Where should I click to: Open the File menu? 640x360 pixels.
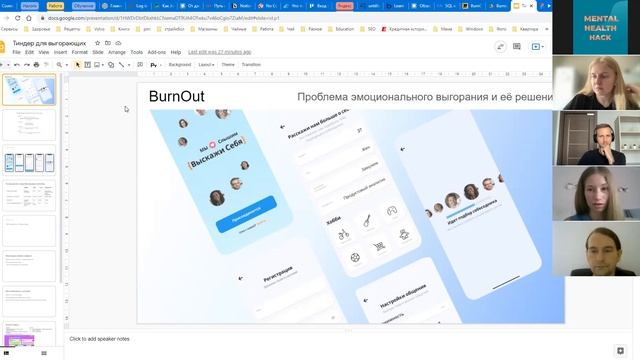click(16, 52)
